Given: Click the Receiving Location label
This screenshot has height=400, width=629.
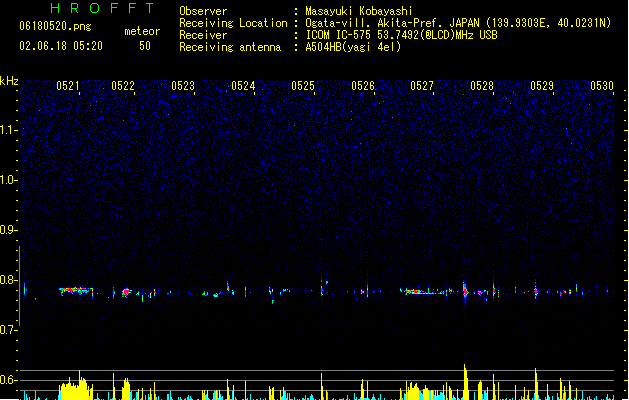Looking at the screenshot, I should [x=233, y=23].
